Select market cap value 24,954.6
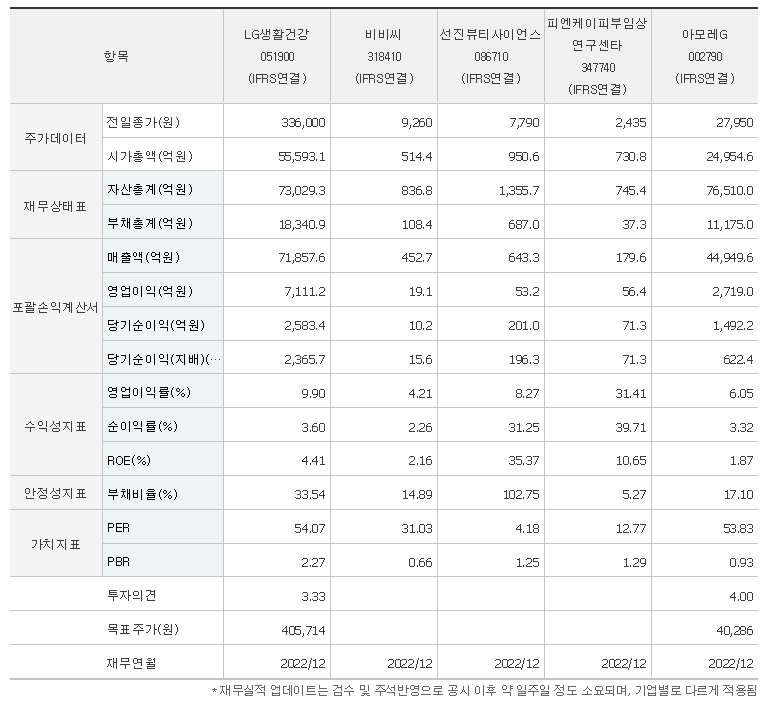Screen dimensions: 770x701 point(730,156)
